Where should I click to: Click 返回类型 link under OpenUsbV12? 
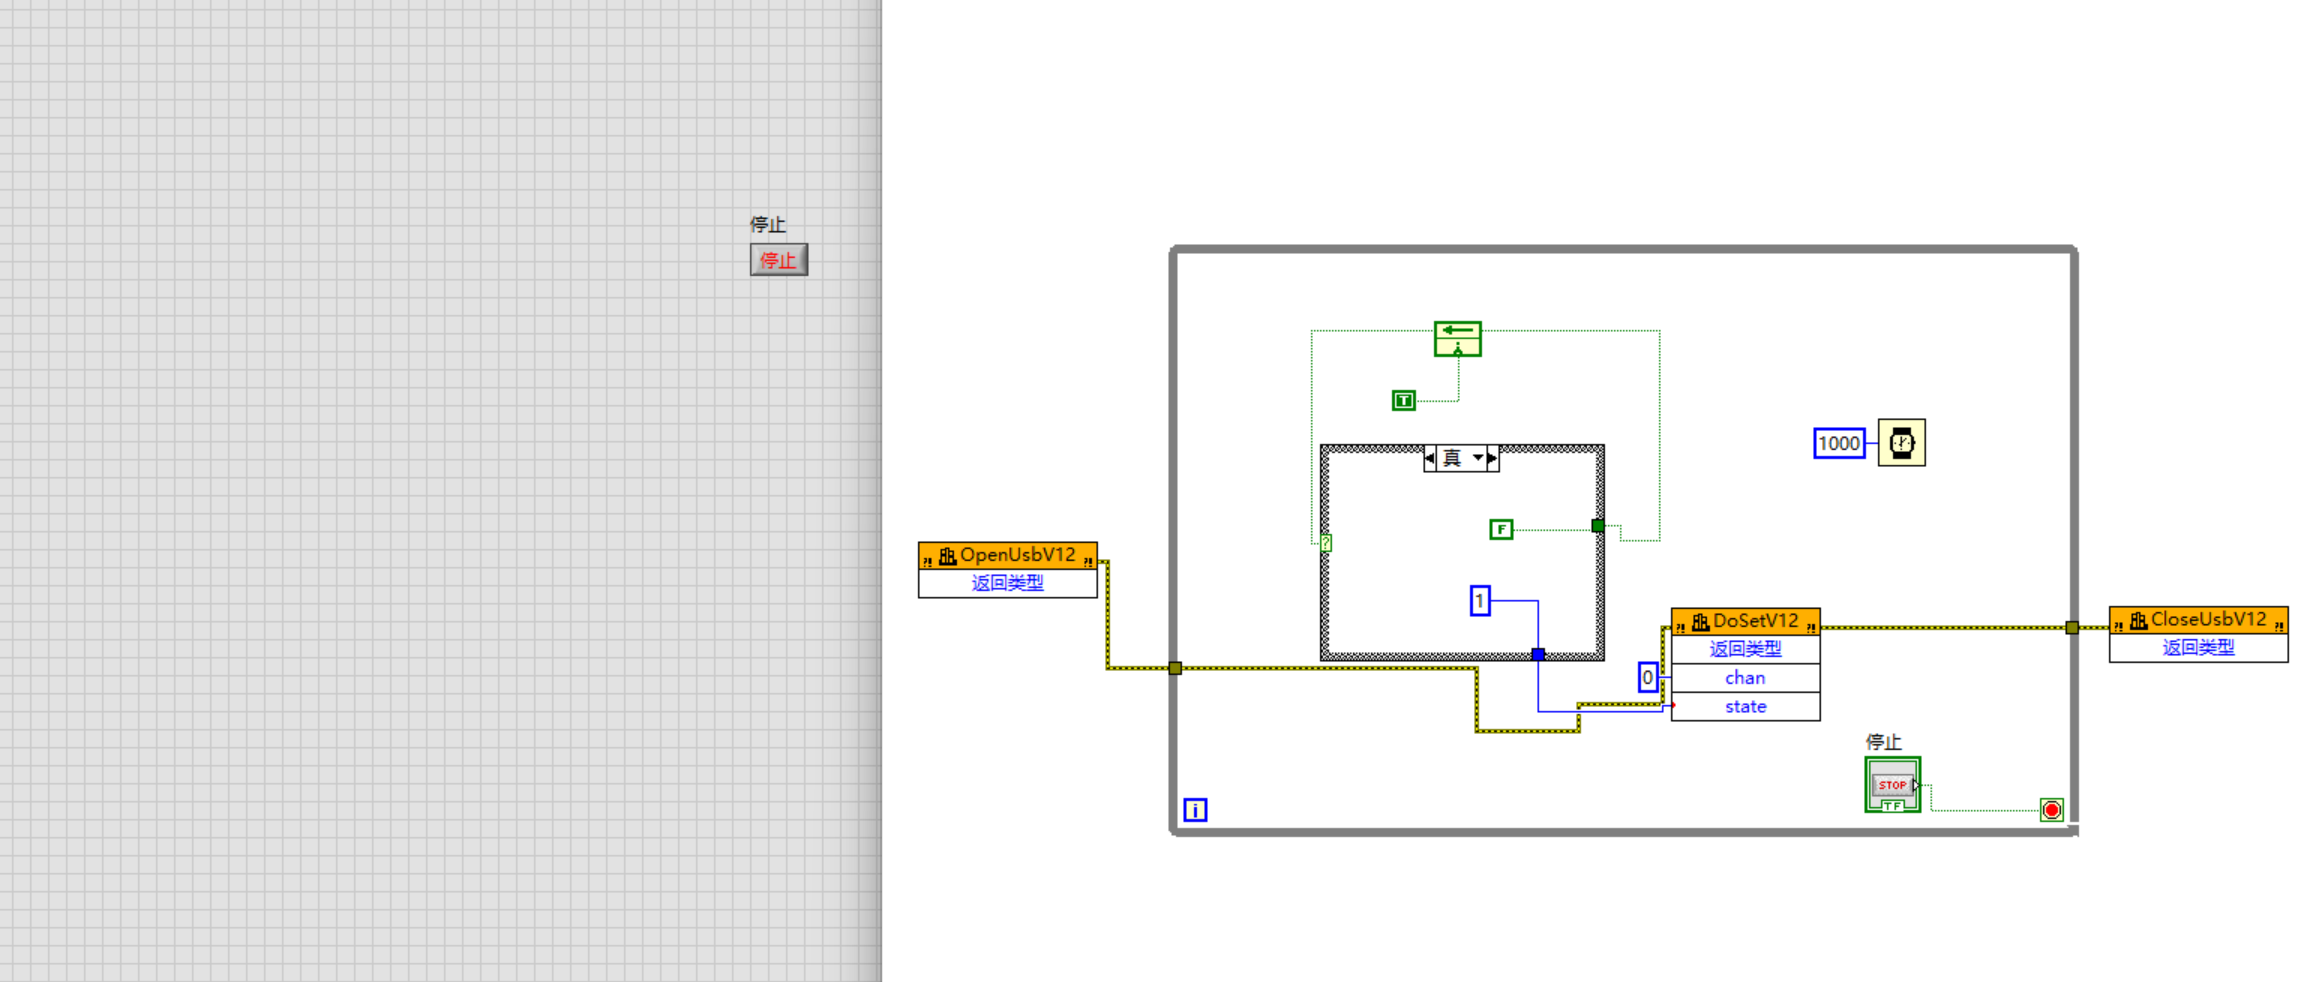click(1007, 582)
